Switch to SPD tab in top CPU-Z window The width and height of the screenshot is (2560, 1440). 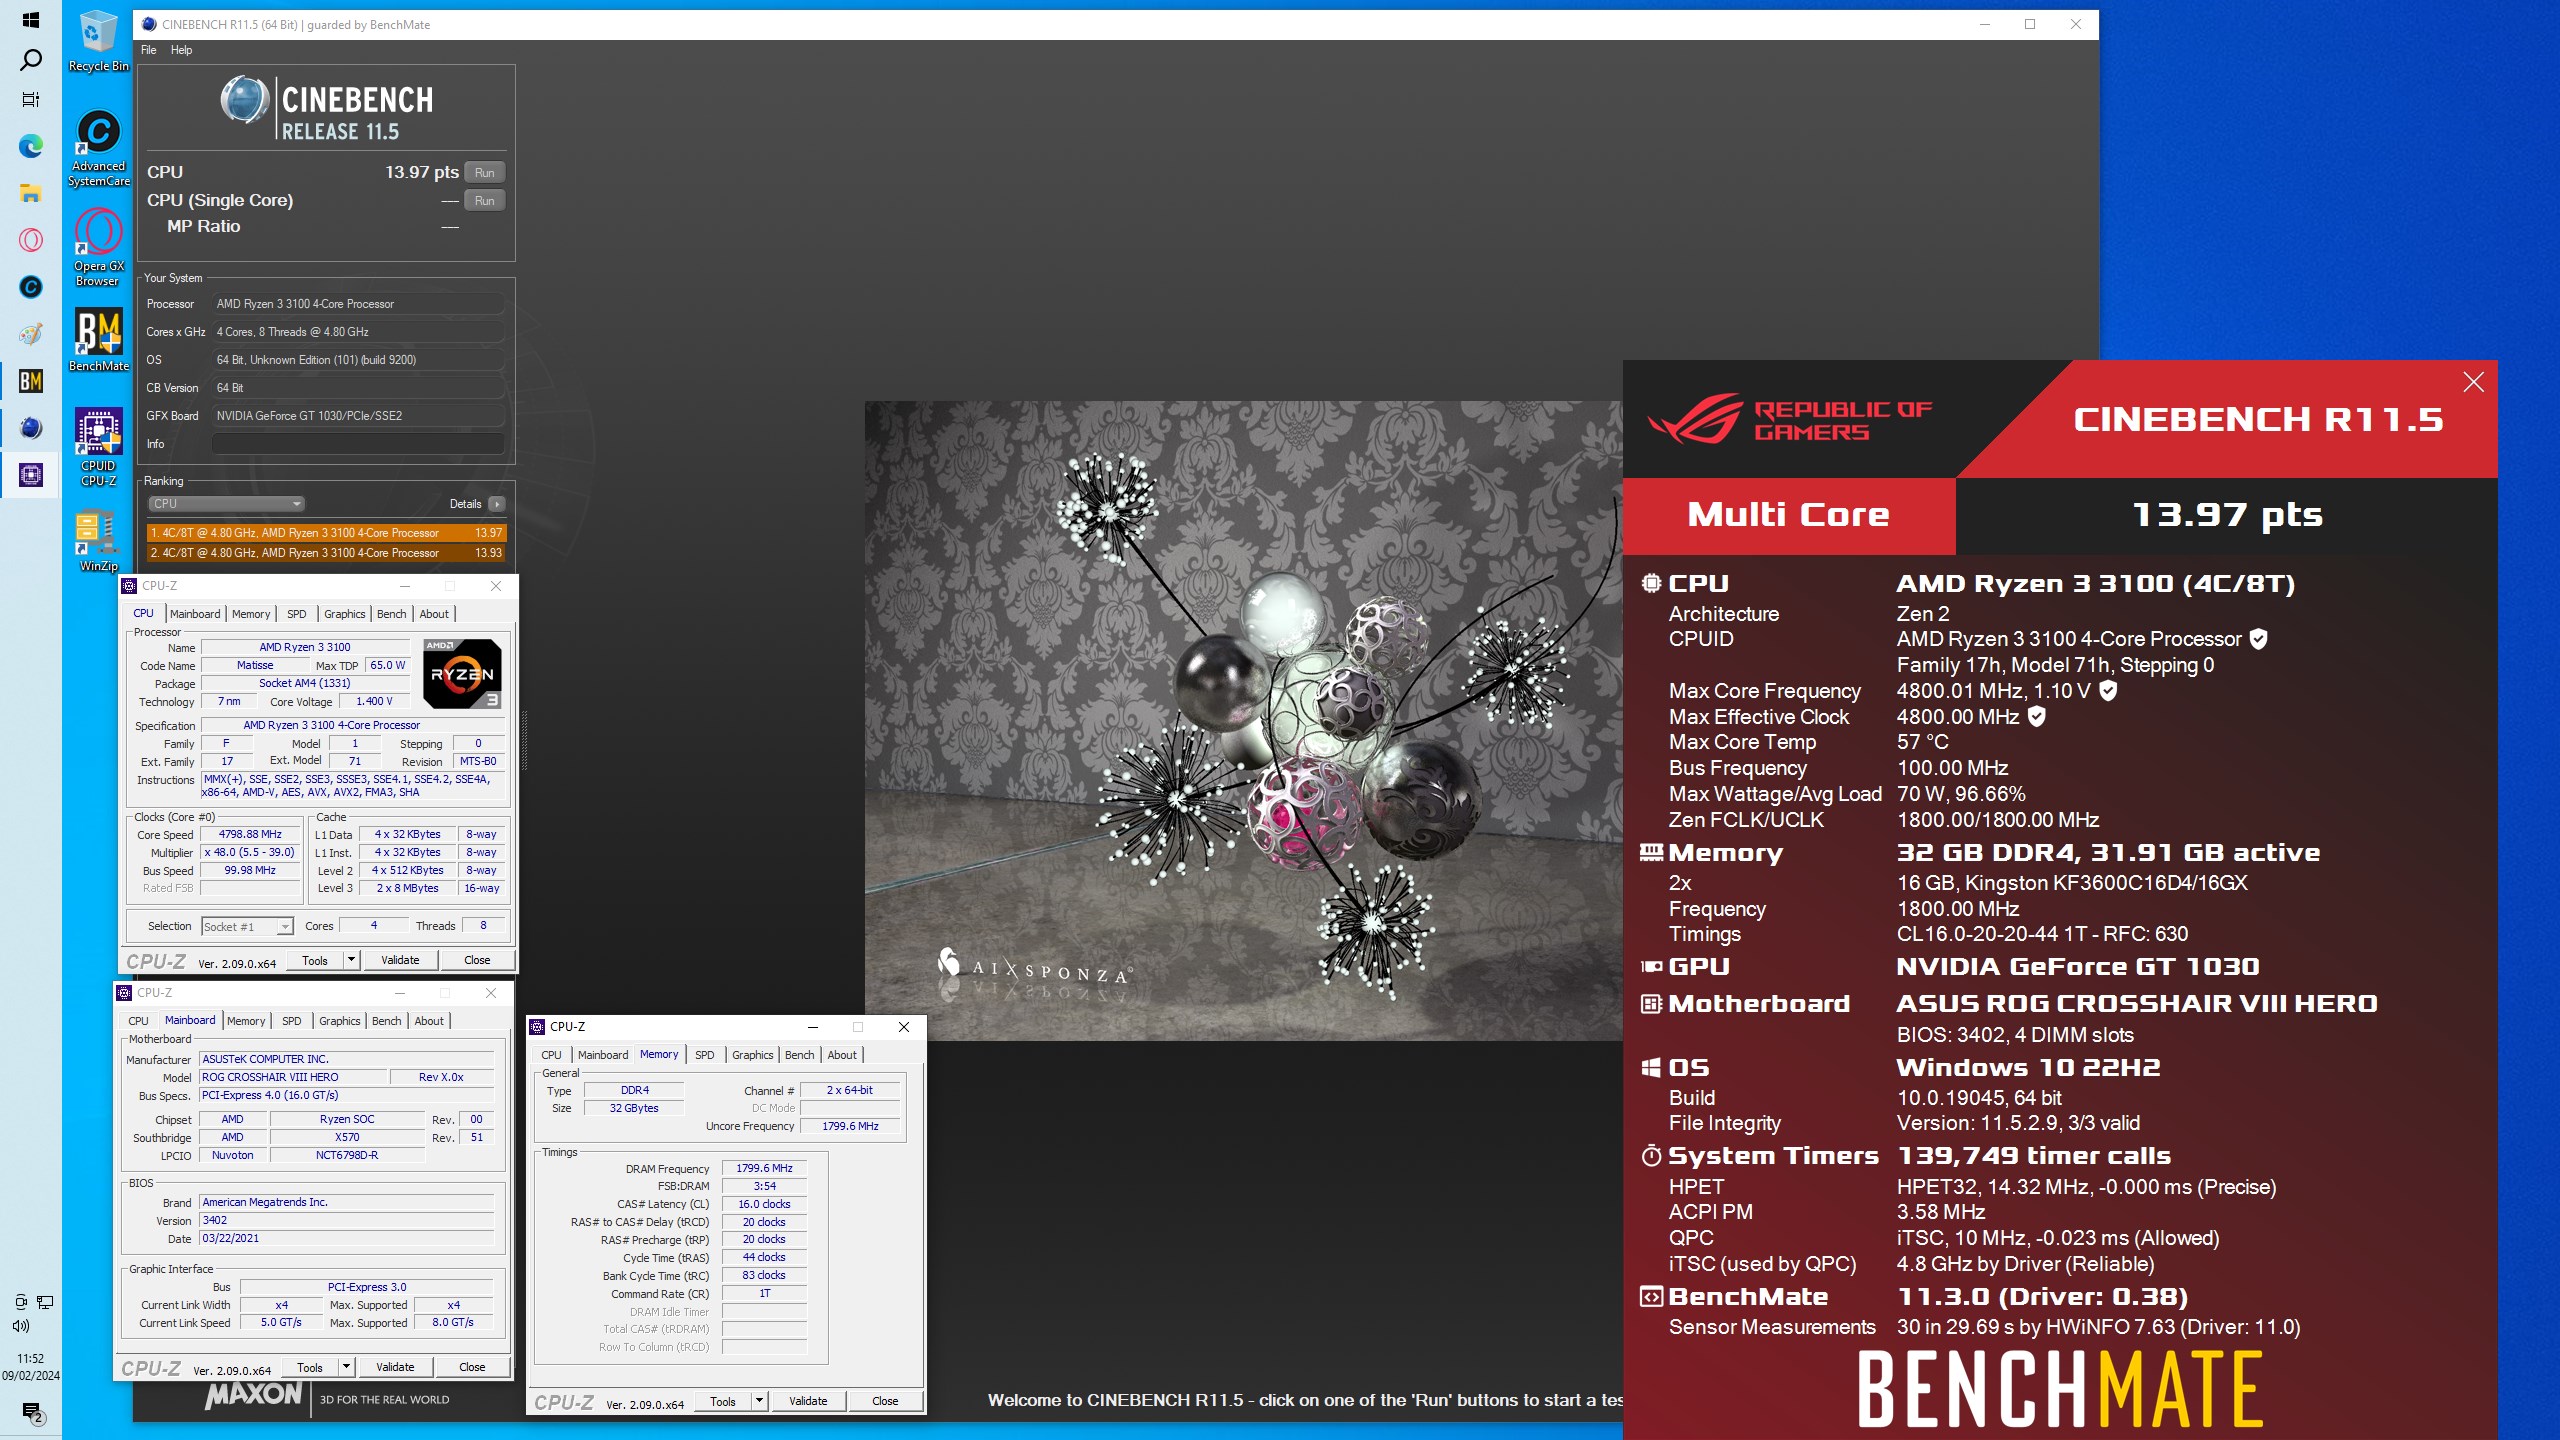pos(297,614)
